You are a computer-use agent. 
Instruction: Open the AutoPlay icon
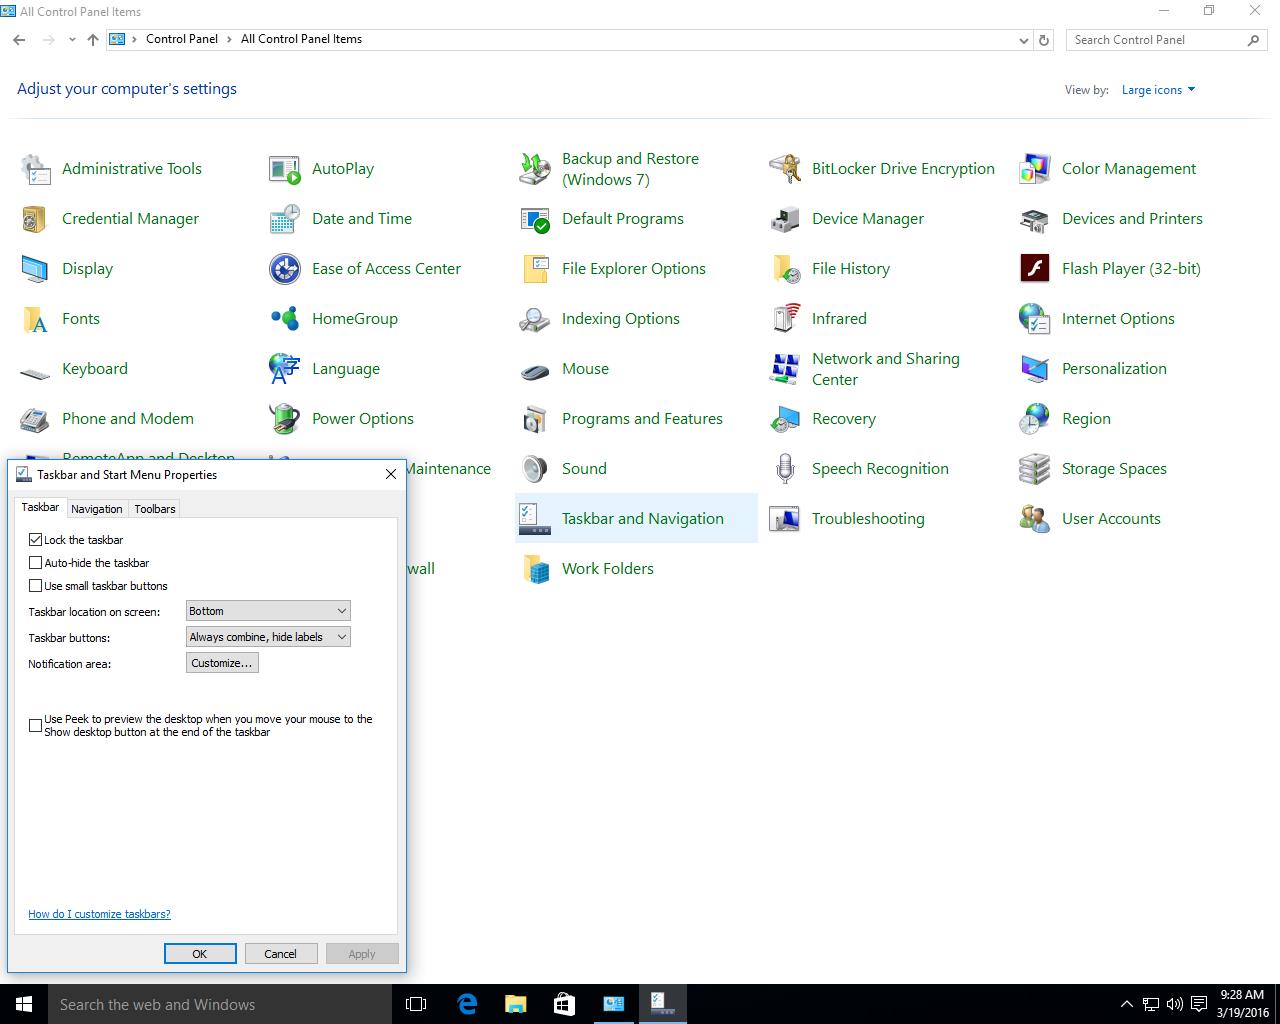[285, 169]
